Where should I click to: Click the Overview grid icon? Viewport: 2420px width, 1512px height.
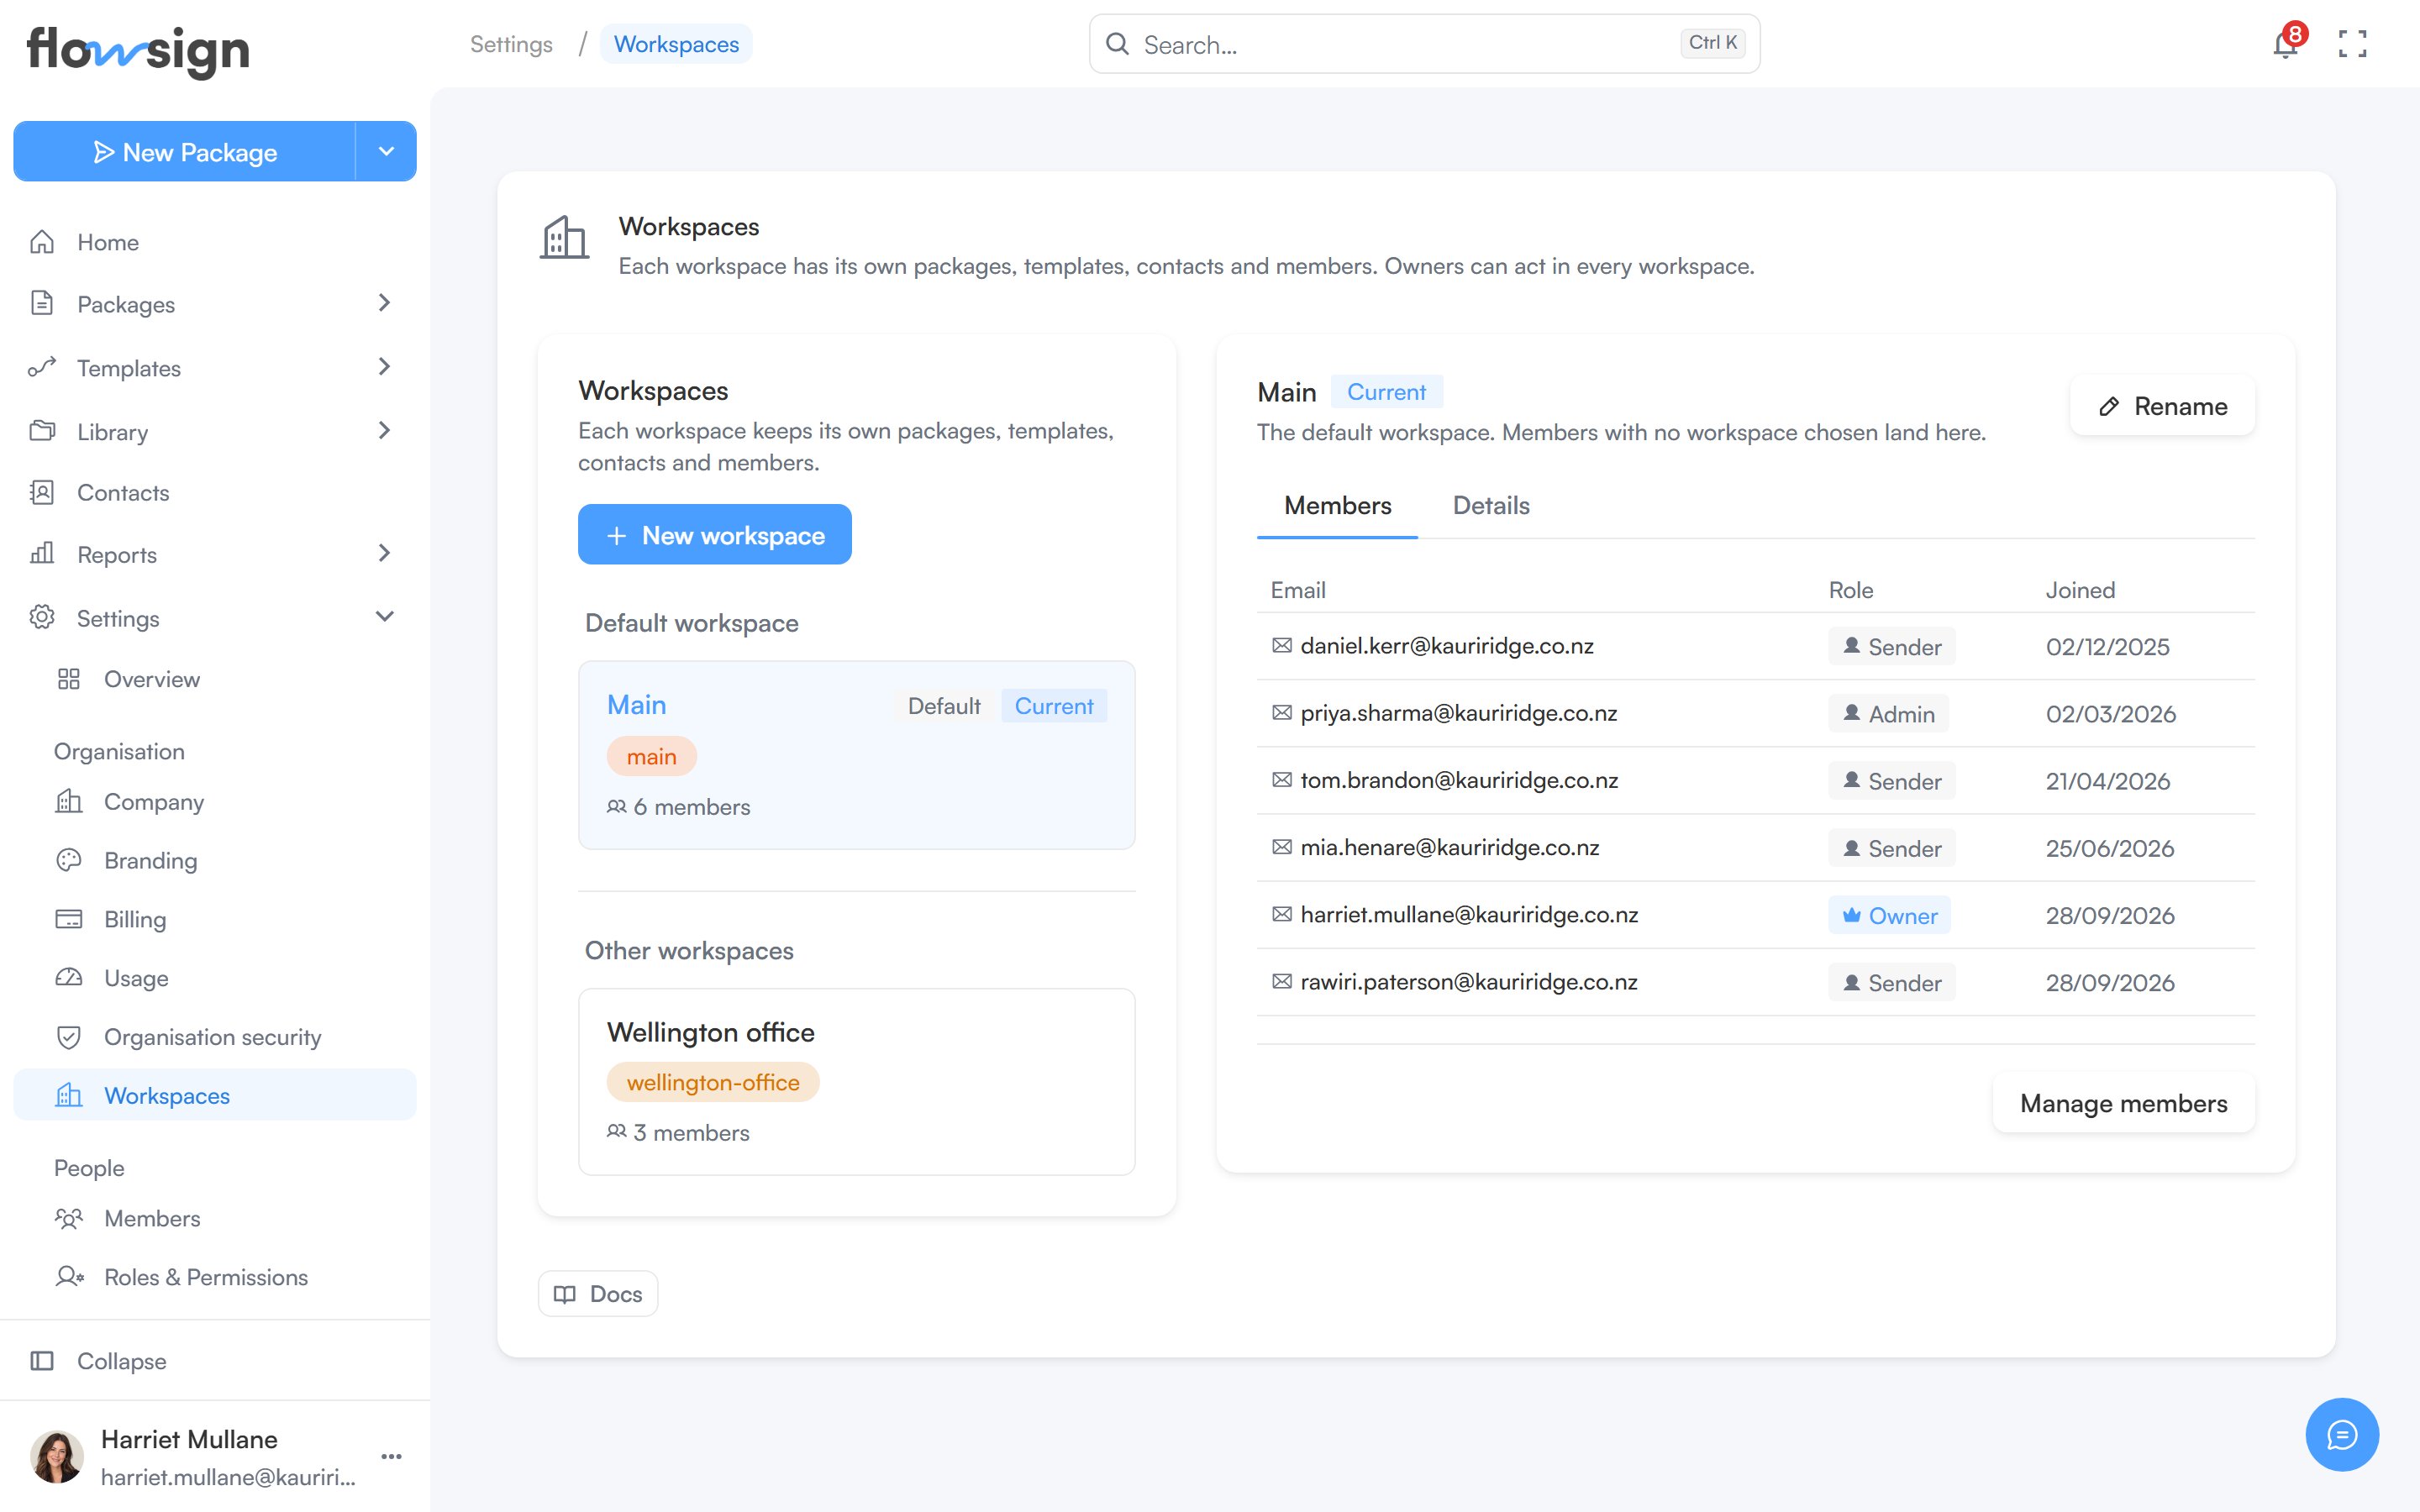tap(69, 679)
